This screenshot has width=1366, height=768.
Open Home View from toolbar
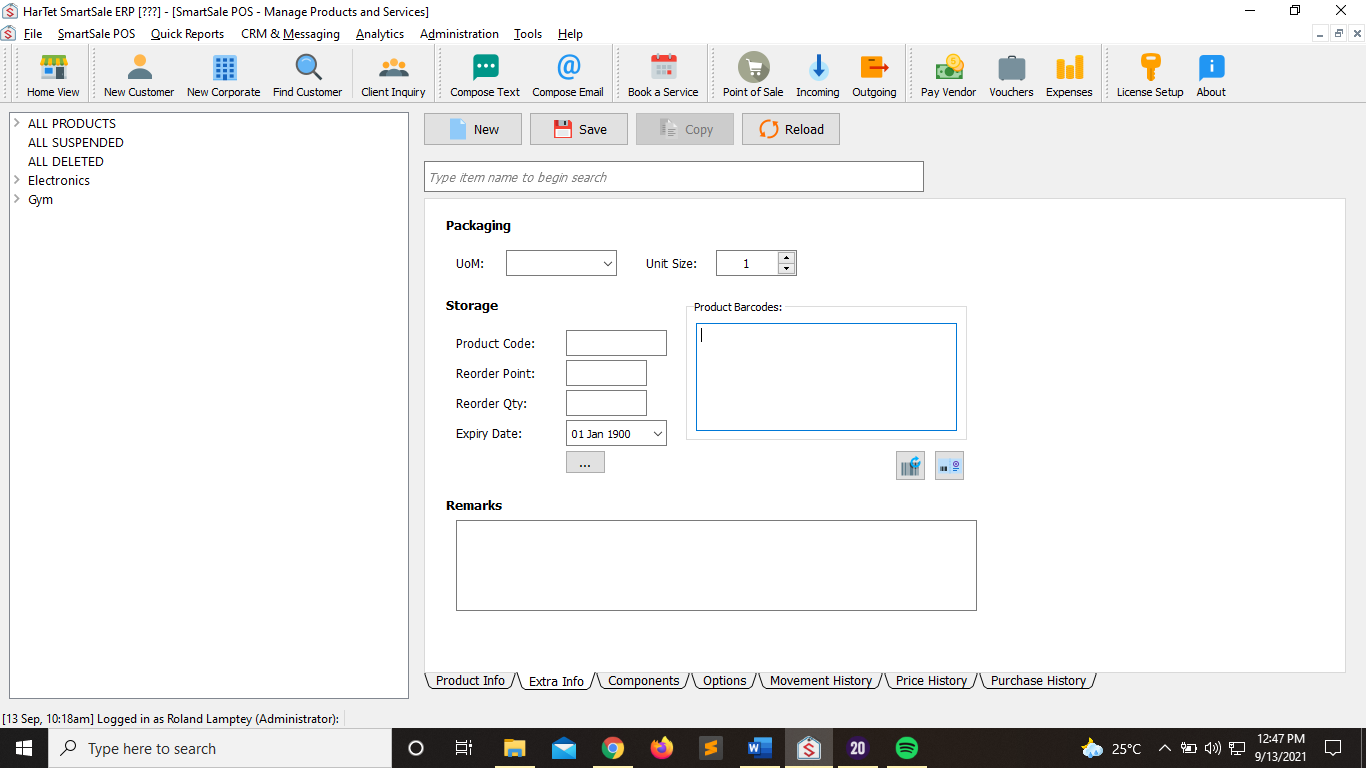point(53,75)
